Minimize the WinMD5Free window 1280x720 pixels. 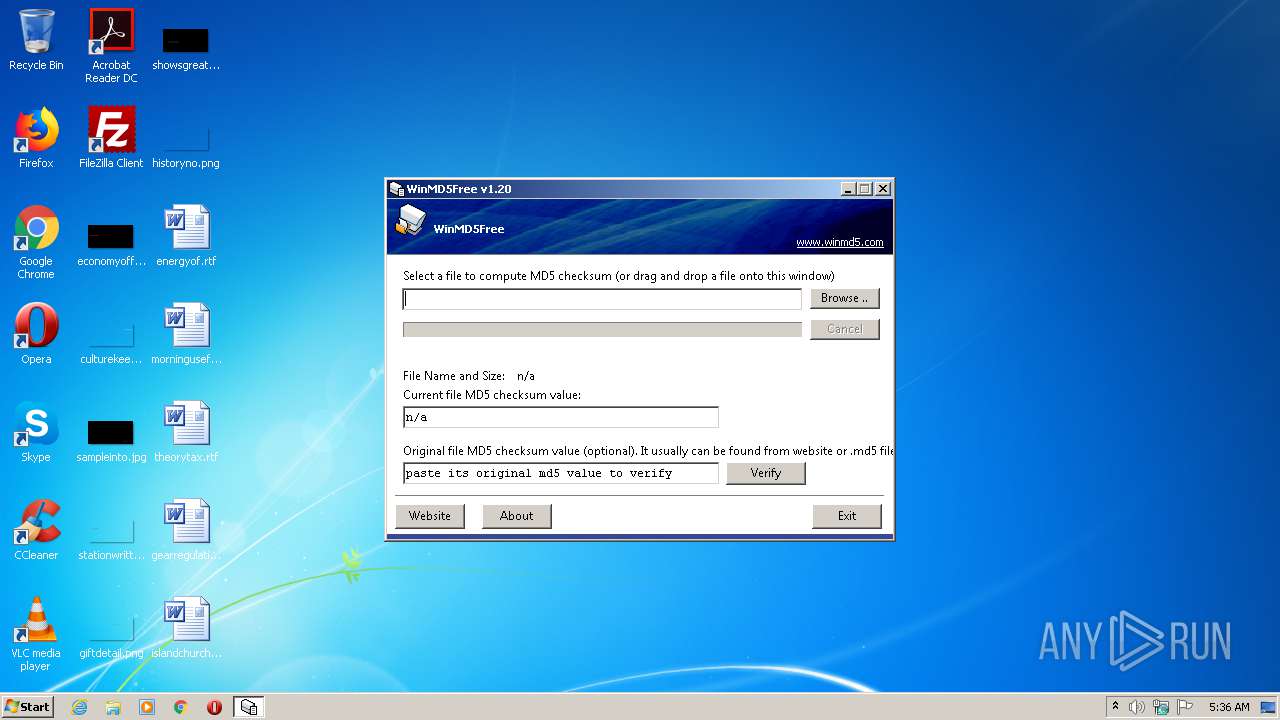point(848,189)
